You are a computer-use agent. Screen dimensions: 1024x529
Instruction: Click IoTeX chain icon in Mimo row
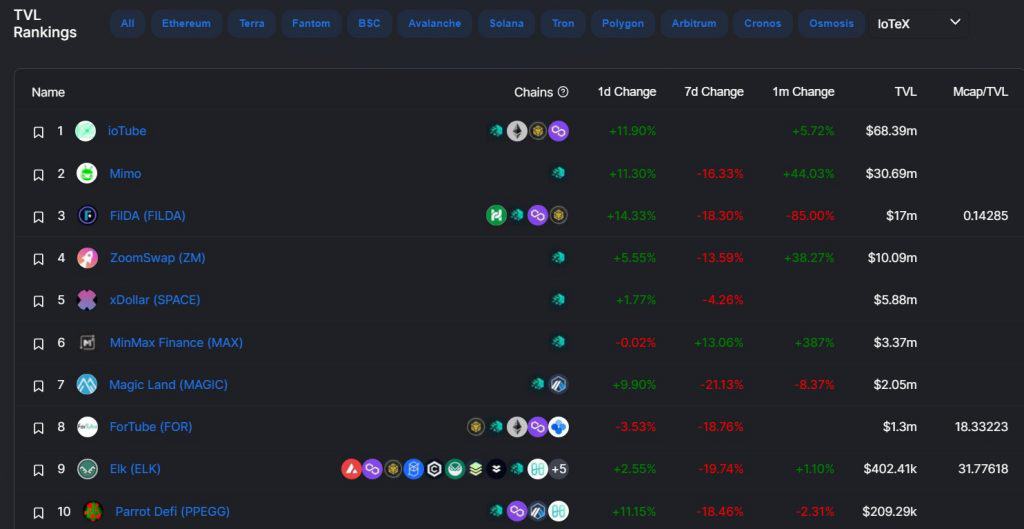click(x=558, y=173)
